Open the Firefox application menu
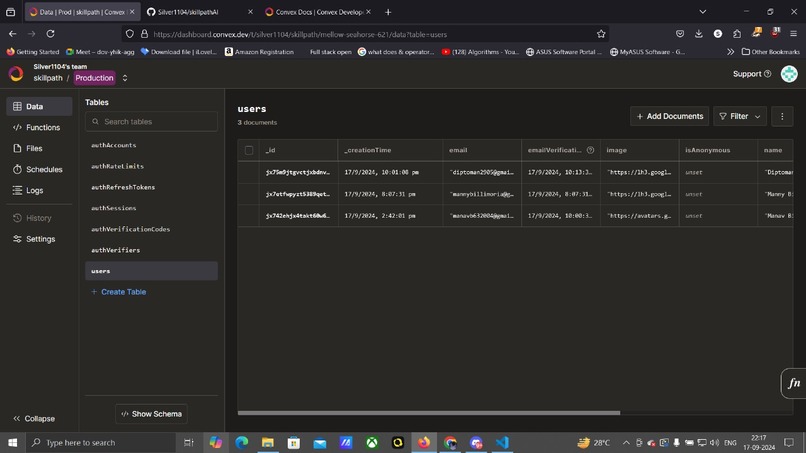Viewport: 806px width, 453px height. pyautogui.click(x=793, y=34)
